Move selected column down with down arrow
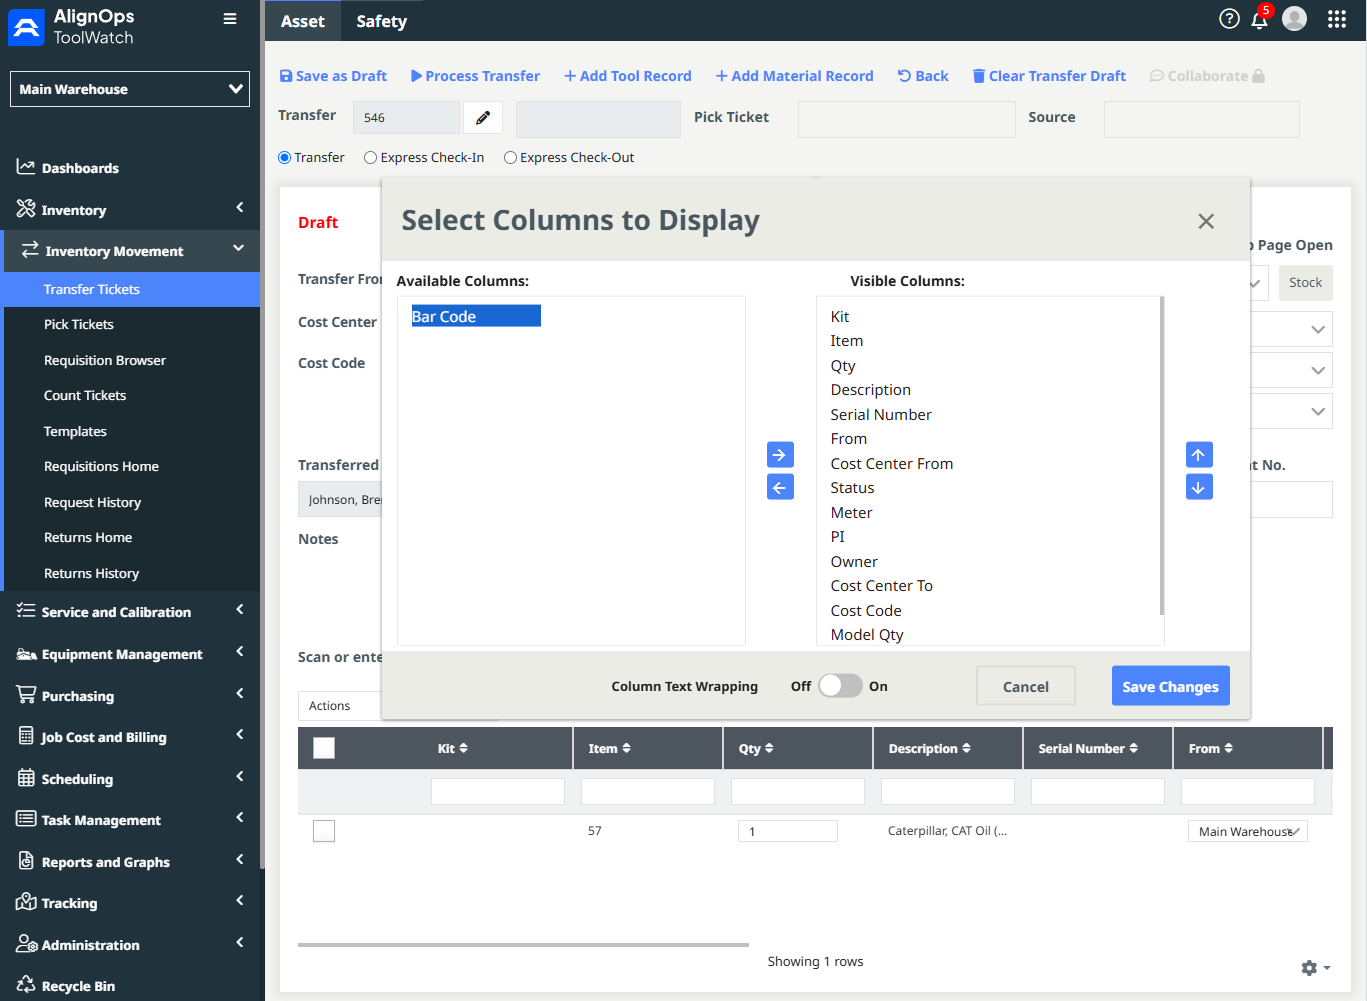This screenshot has width=1367, height=1001. [1199, 487]
